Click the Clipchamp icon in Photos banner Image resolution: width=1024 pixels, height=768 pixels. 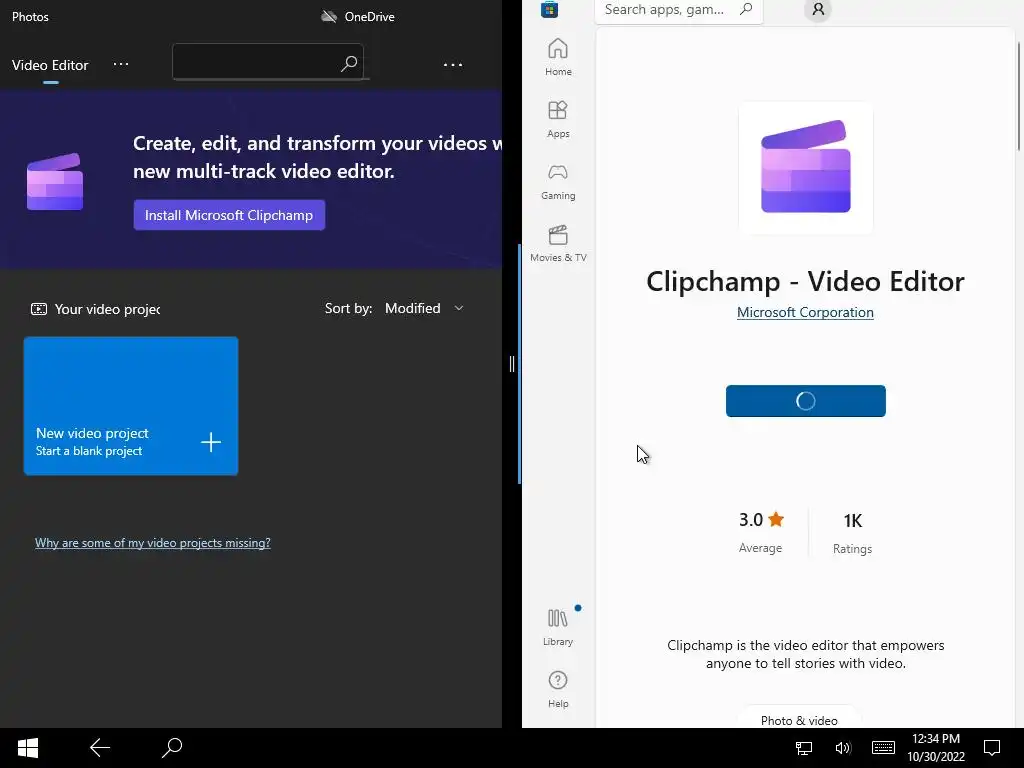[55, 182]
